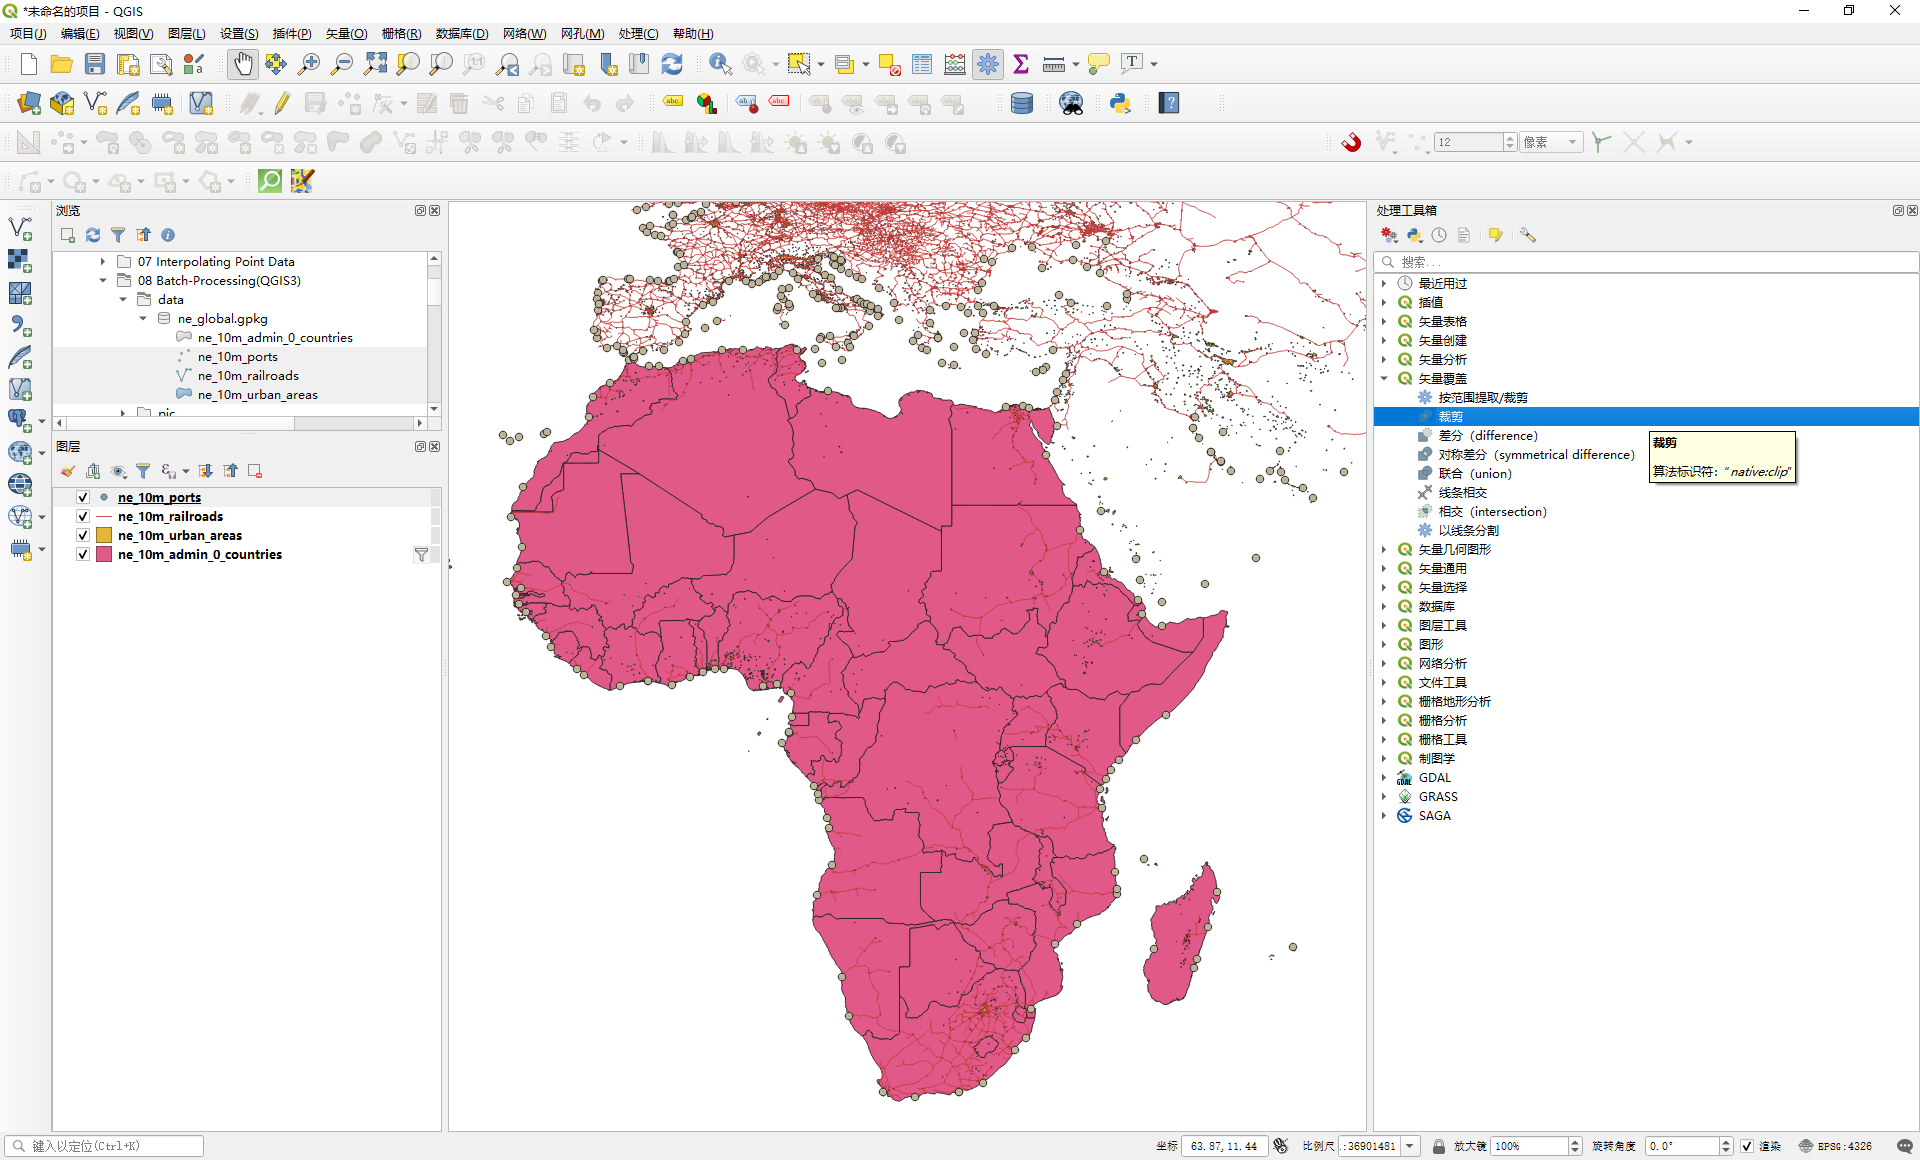The width and height of the screenshot is (1920, 1160).
Task: Open the 矢量(O) menu
Action: pyautogui.click(x=345, y=33)
